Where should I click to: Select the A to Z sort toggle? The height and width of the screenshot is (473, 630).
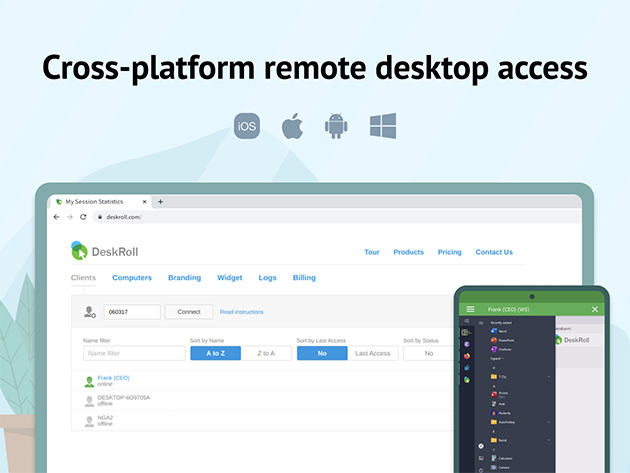(x=215, y=353)
